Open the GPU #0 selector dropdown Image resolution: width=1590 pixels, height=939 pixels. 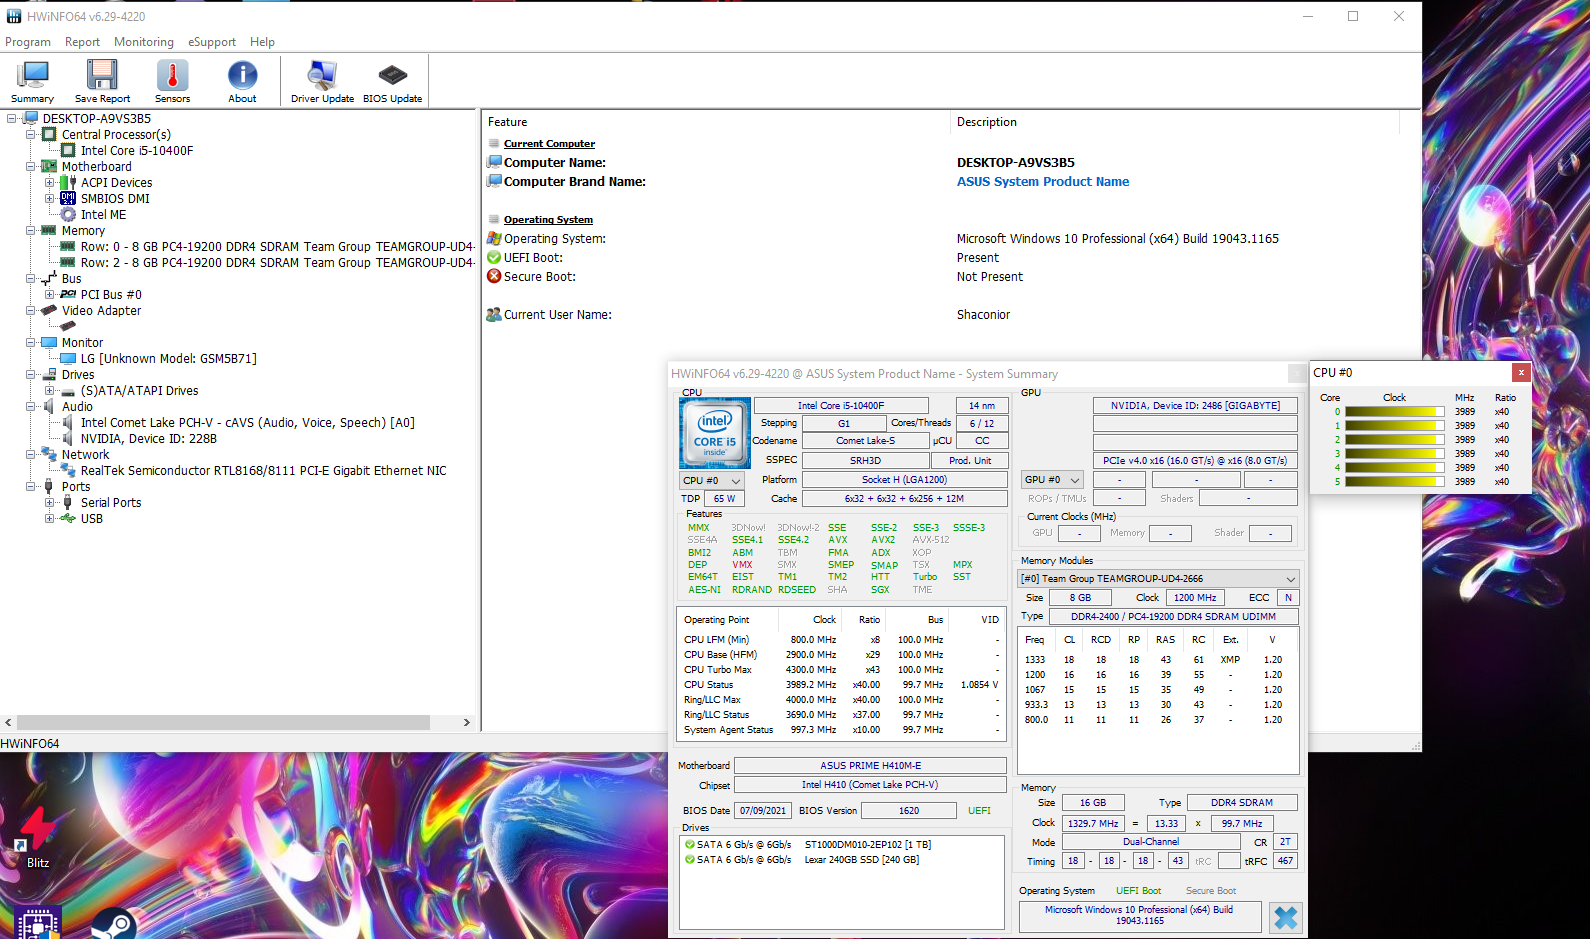(x=1052, y=480)
